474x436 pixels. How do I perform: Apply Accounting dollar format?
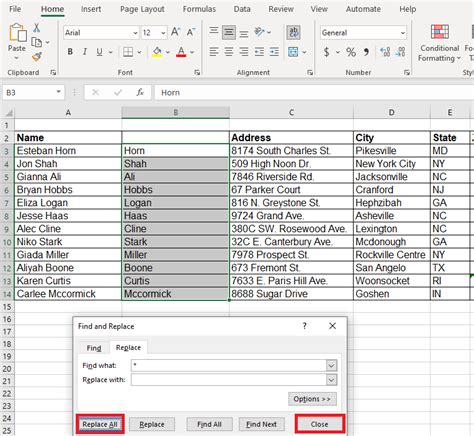tap(327, 52)
